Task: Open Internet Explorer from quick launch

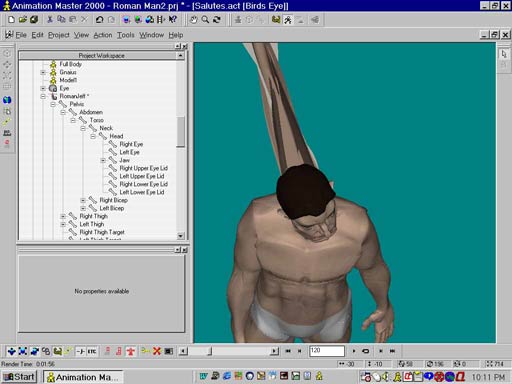Action: pyautogui.click(x=227, y=376)
